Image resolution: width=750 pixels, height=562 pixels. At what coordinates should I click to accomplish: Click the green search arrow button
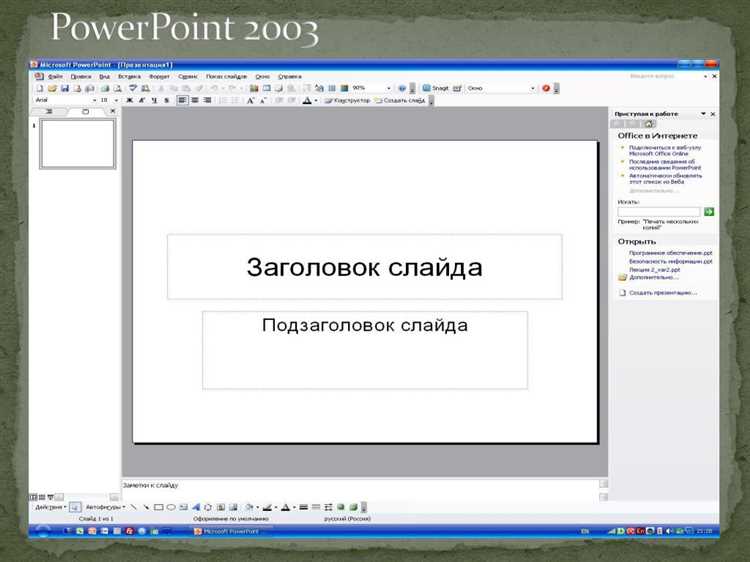709,212
